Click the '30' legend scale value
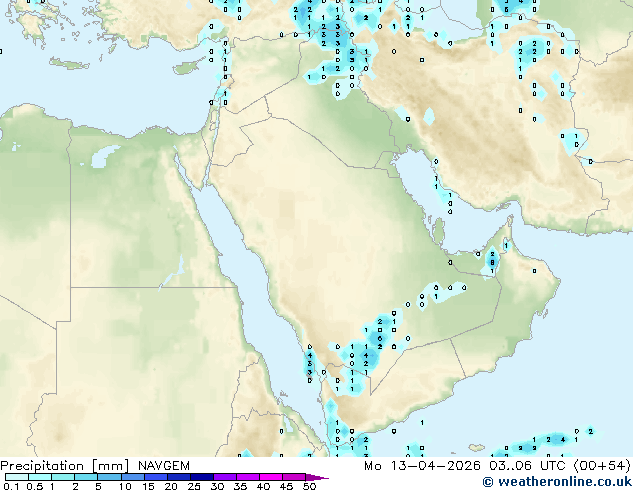Viewport: 634px width, 490px height. tap(217, 486)
